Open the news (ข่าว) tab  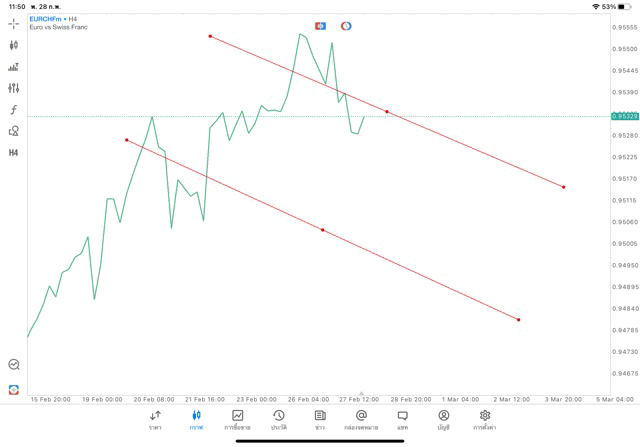(320, 419)
